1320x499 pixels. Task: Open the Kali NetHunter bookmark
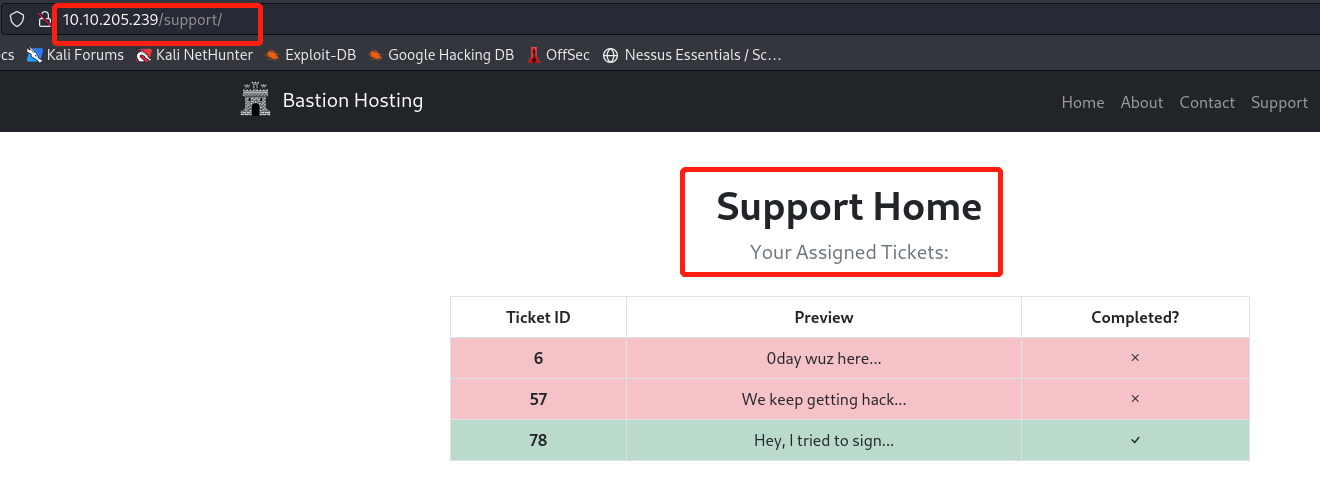195,55
